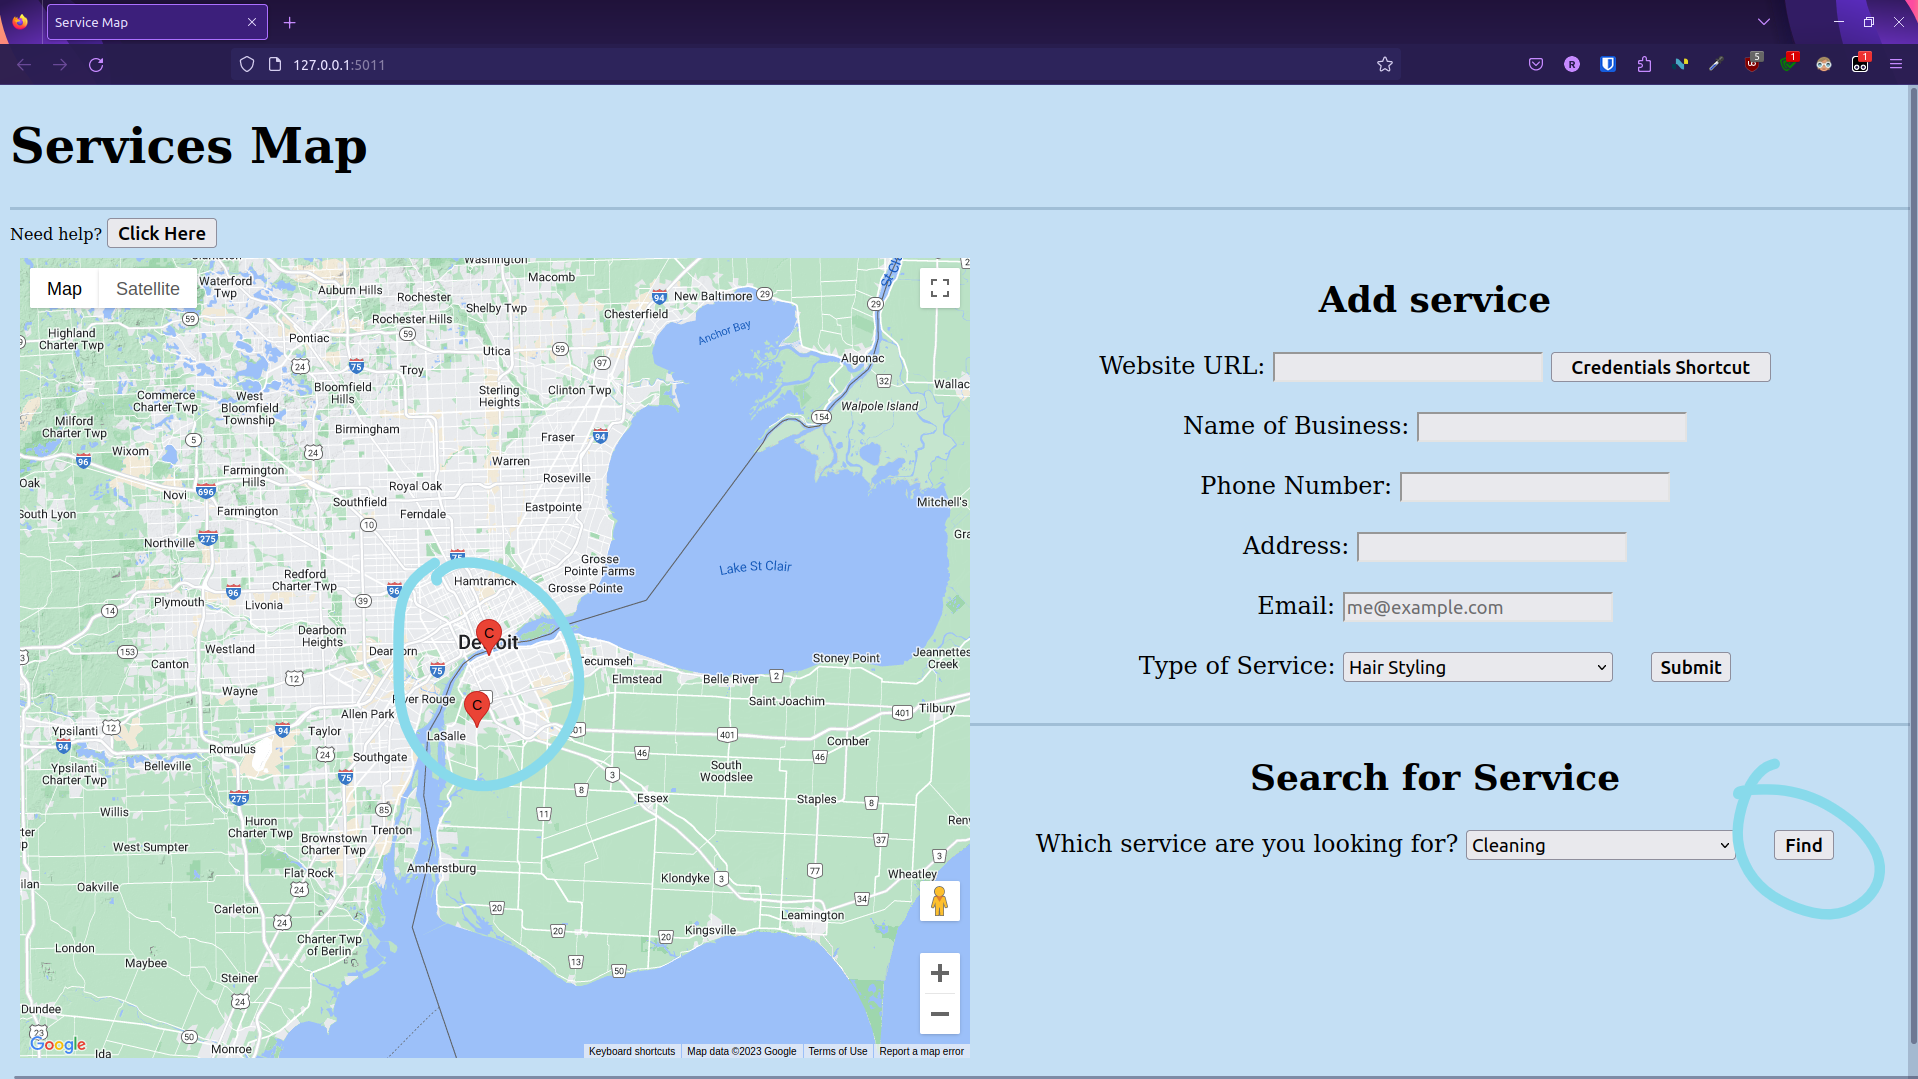Click the browser address bar URL
The width and height of the screenshot is (1918, 1079).
339,64
